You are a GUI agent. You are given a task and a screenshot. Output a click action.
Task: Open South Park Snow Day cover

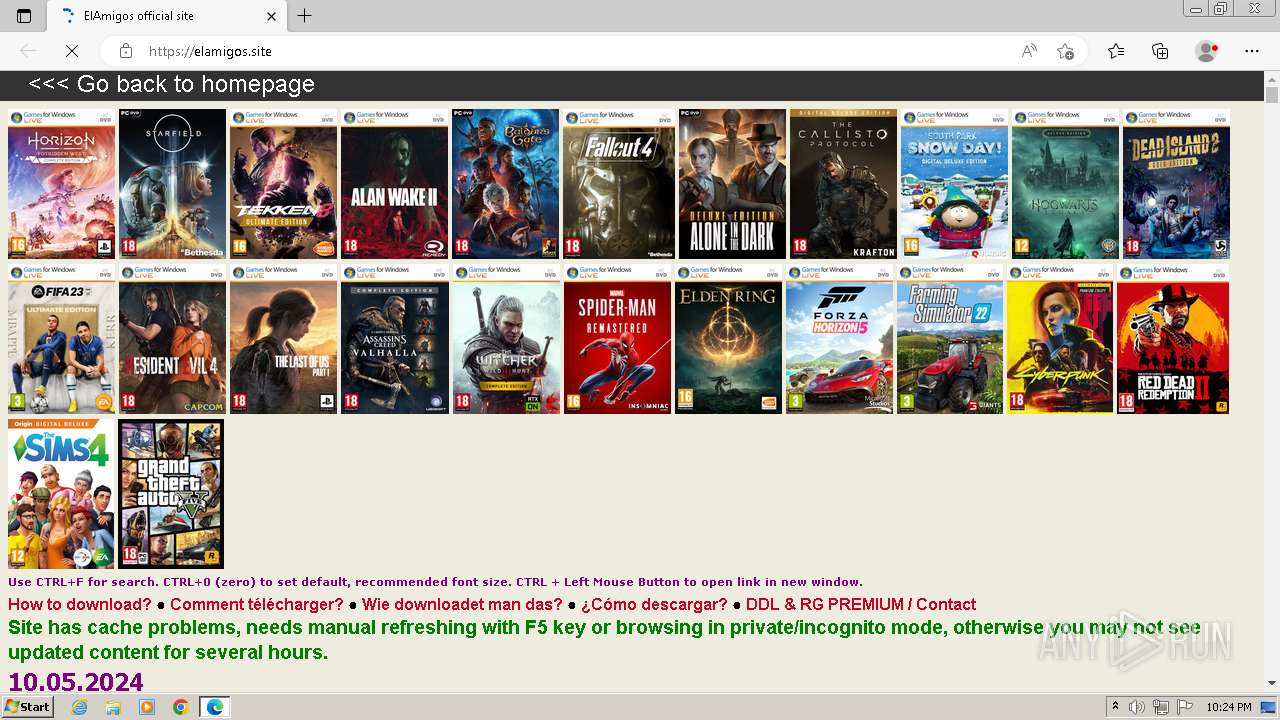click(x=954, y=184)
